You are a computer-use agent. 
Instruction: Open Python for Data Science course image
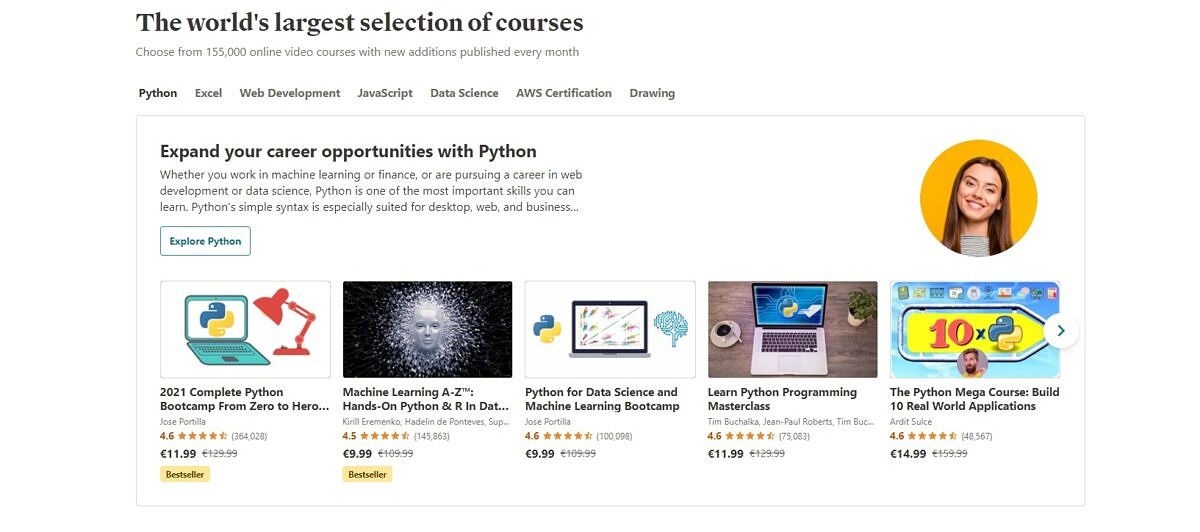click(x=610, y=329)
